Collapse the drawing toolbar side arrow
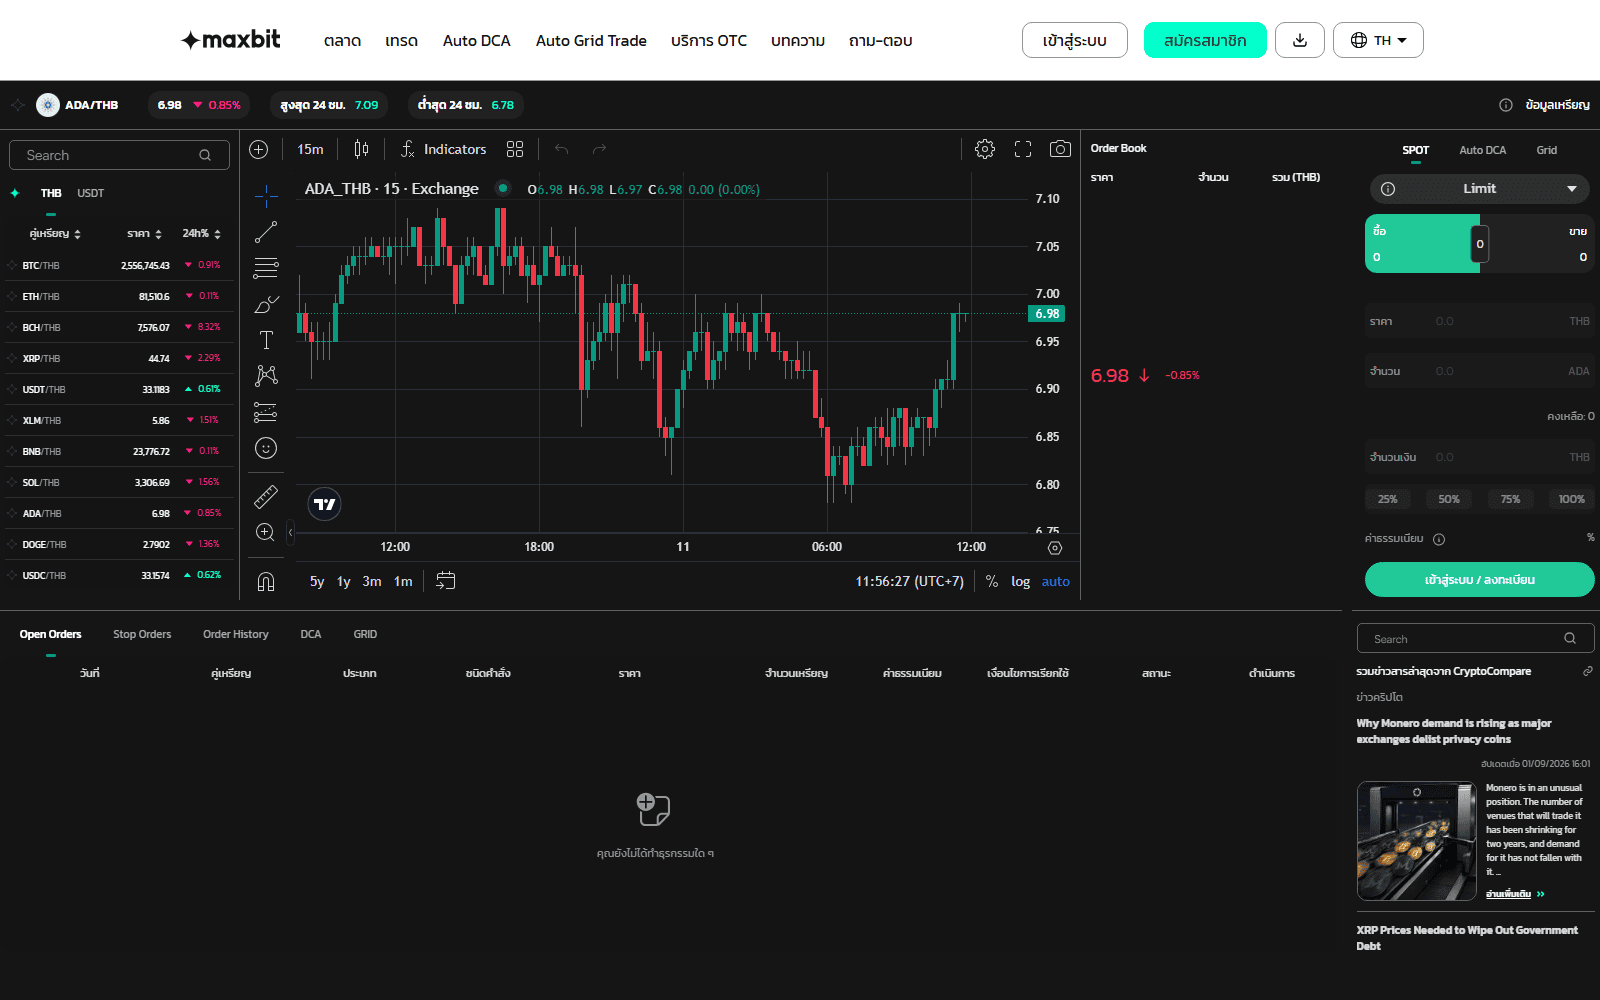 click(290, 532)
